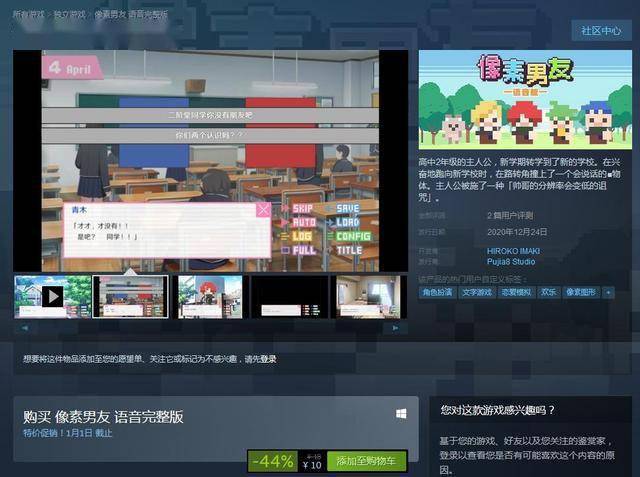Select the 像素图形 tag
Viewport: 640px width, 477px height.
coord(581,292)
